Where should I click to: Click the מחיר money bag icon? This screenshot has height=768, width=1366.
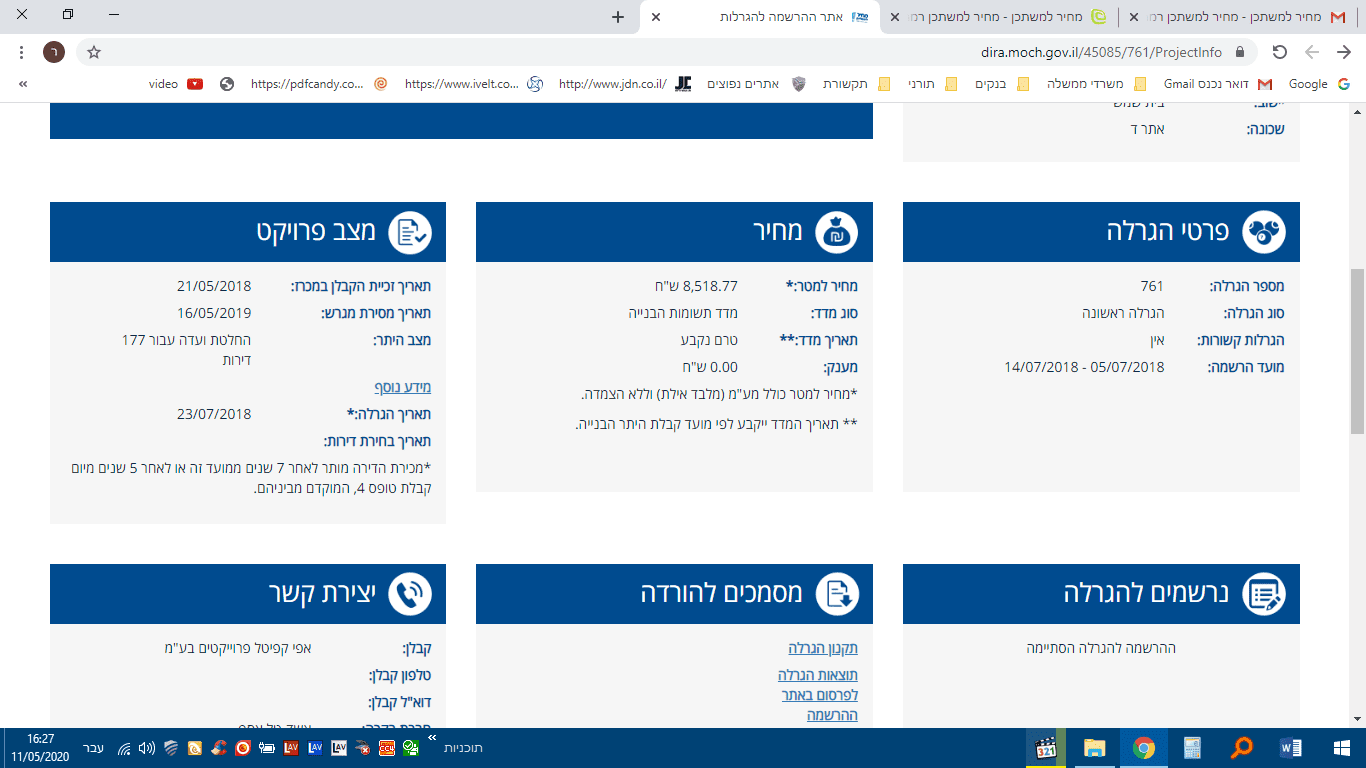tap(837, 232)
